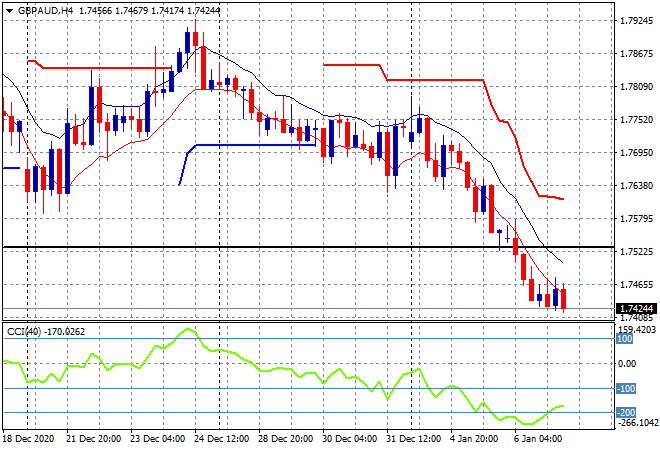Image resolution: width=660 pixels, height=450 pixels.
Task: Click the CCI -200 level marker
Action: [x=626, y=413]
